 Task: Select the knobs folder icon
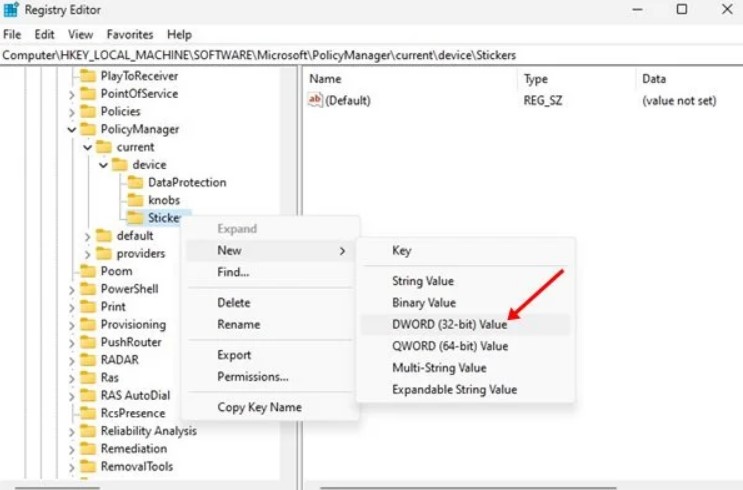point(135,200)
